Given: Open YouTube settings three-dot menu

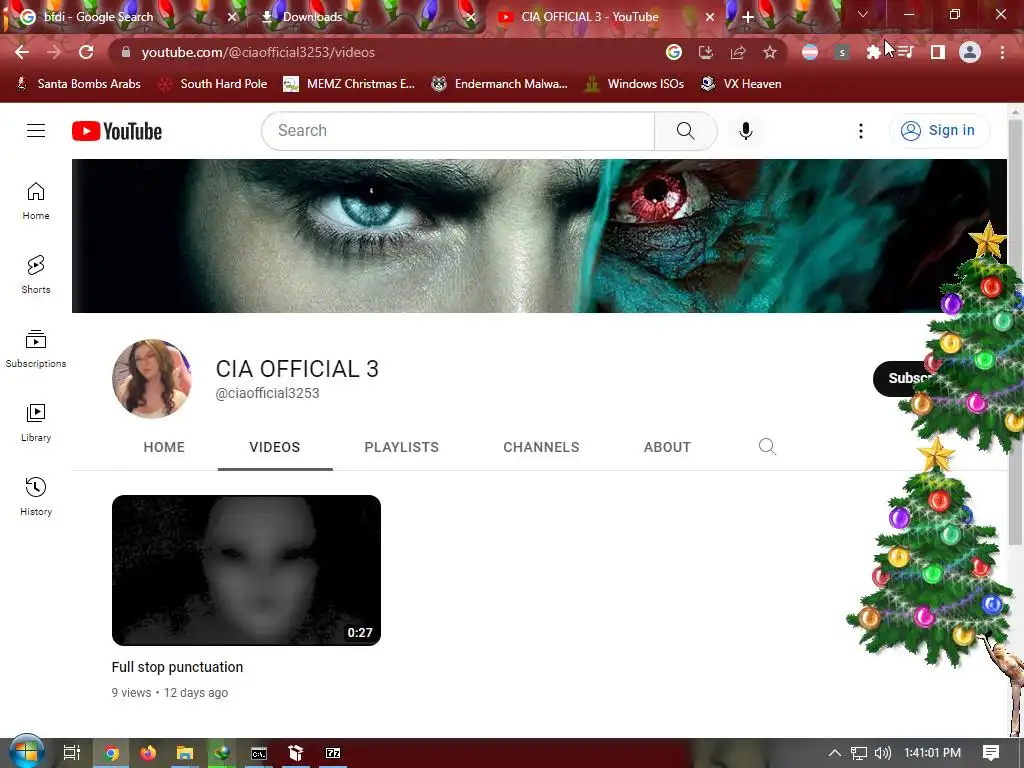Looking at the screenshot, I should click(x=861, y=131).
